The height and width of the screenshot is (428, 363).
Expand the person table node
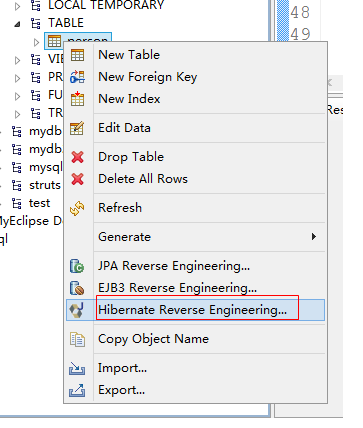[36, 42]
